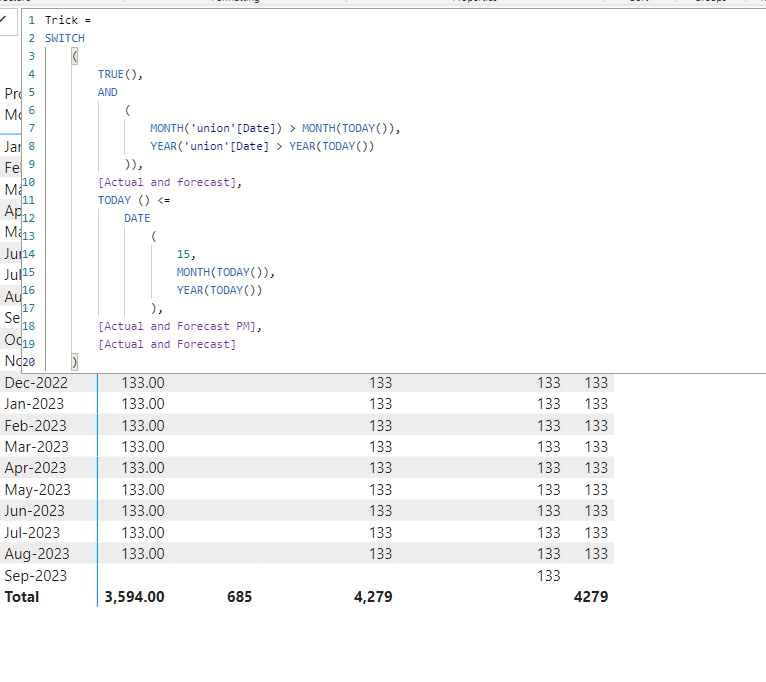This screenshot has height=682, width=766.
Task: Click MONTH('union'[Date]) expression on line 7
Action: coord(216,128)
